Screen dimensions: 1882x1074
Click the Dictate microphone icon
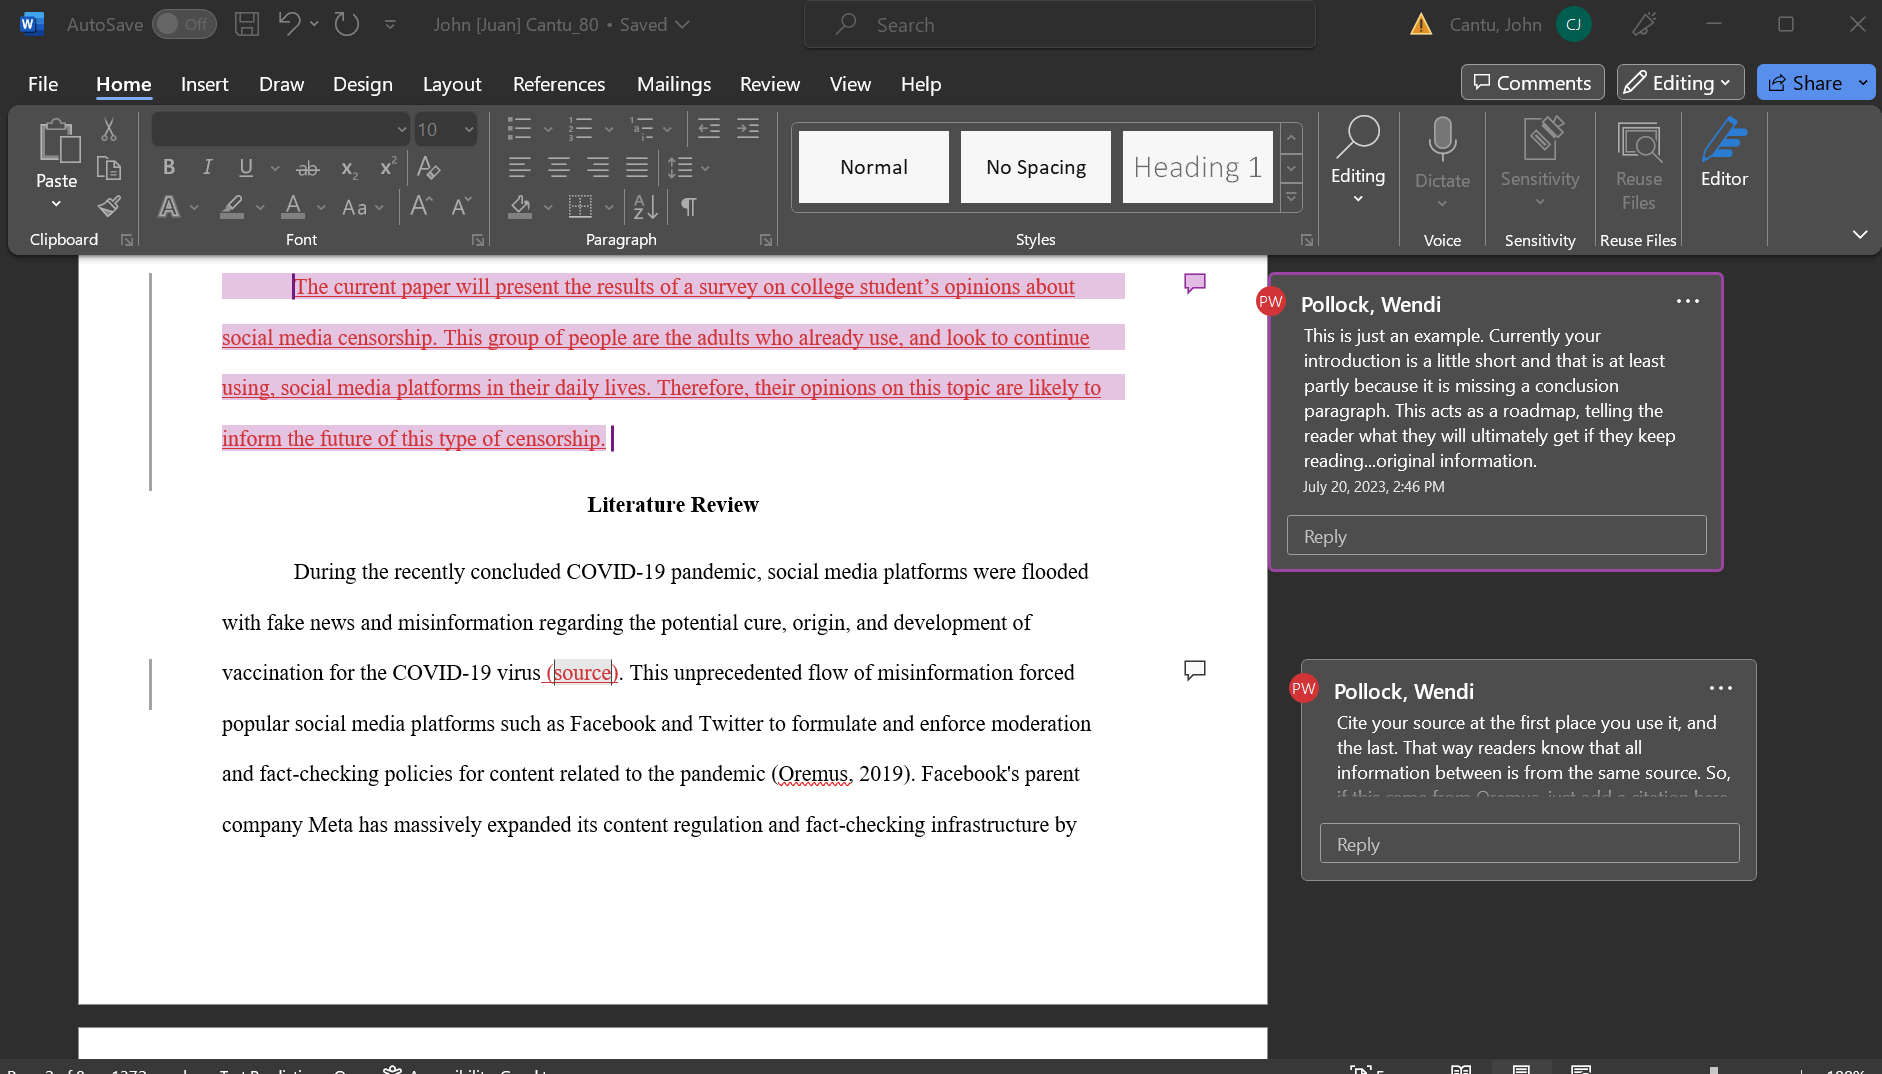click(1442, 139)
